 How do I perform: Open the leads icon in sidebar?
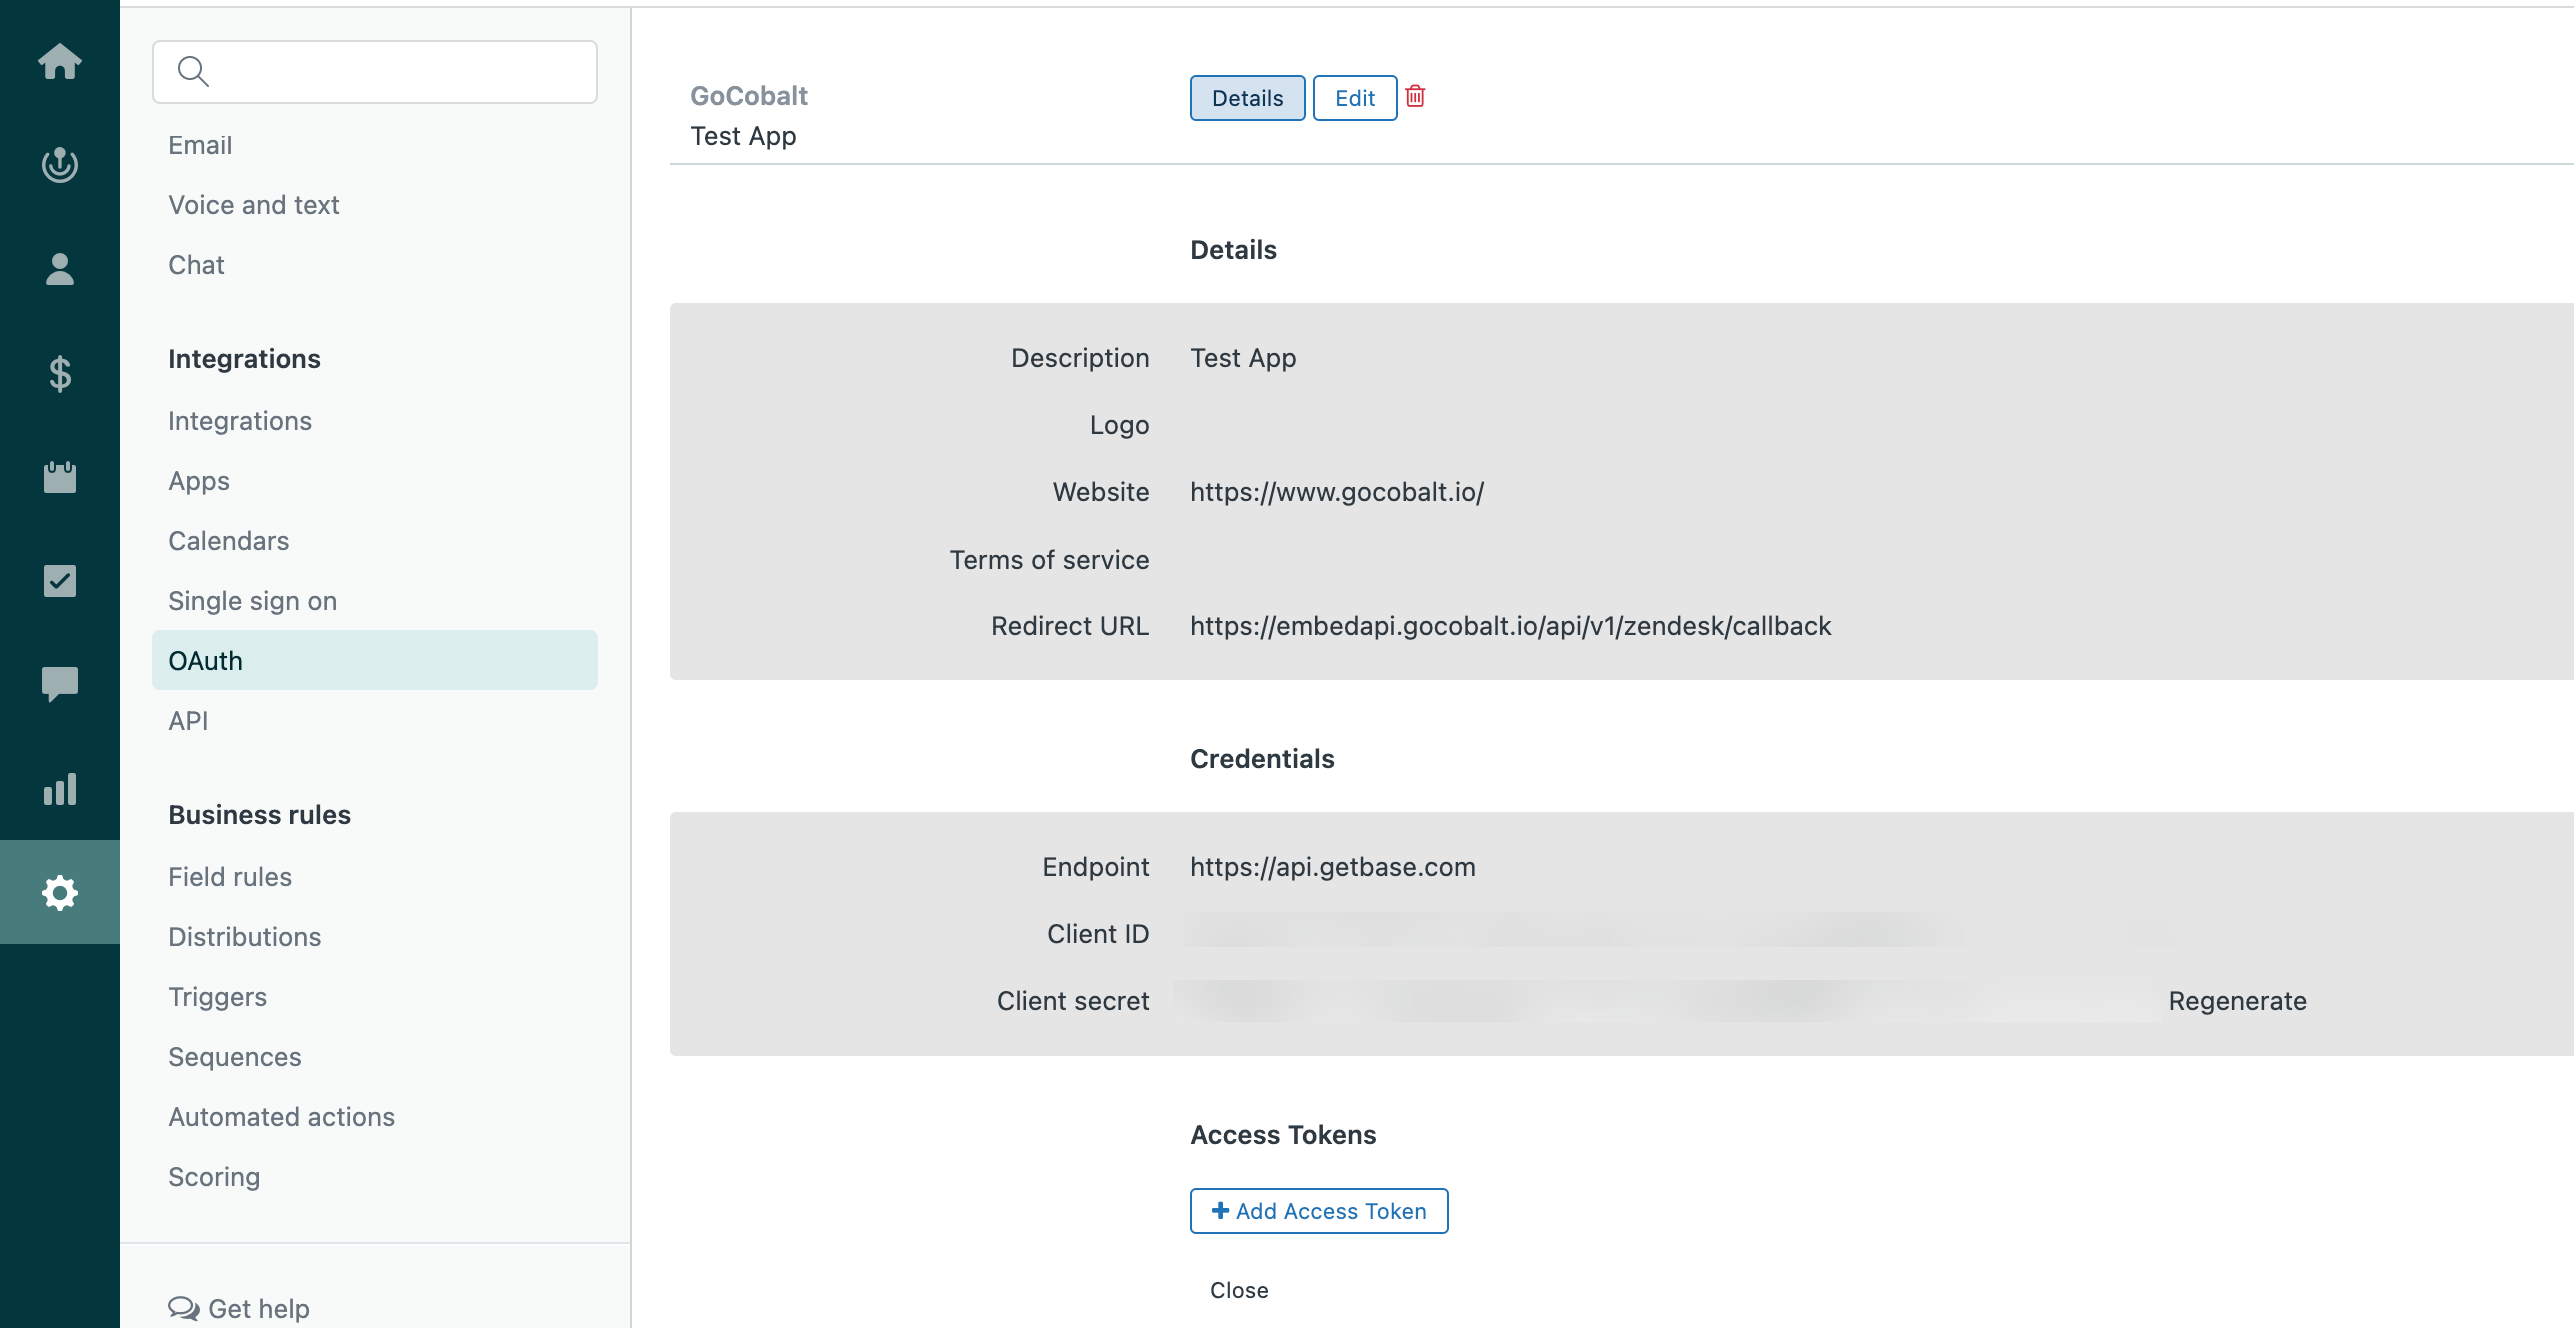click(x=60, y=165)
